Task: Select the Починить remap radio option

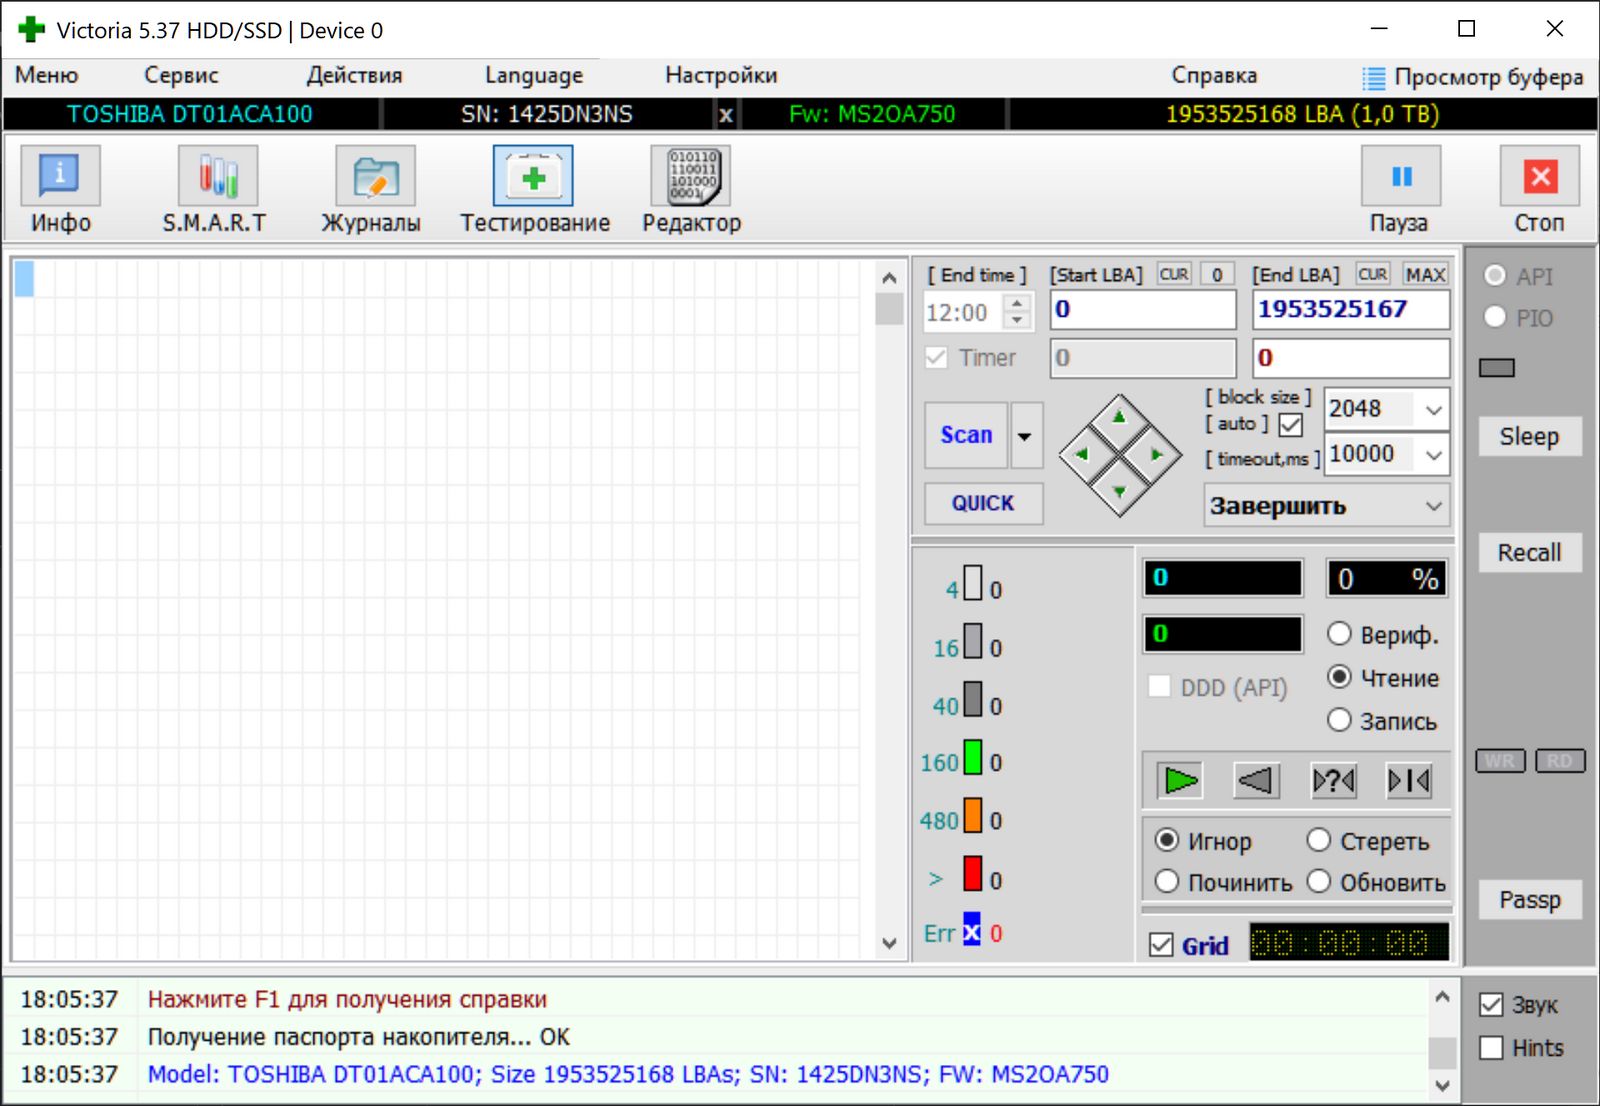Action: pos(1167,882)
